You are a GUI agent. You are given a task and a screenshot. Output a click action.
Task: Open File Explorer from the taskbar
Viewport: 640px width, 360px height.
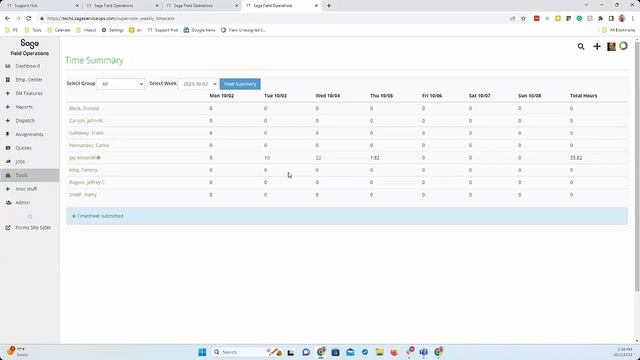(x=380, y=352)
